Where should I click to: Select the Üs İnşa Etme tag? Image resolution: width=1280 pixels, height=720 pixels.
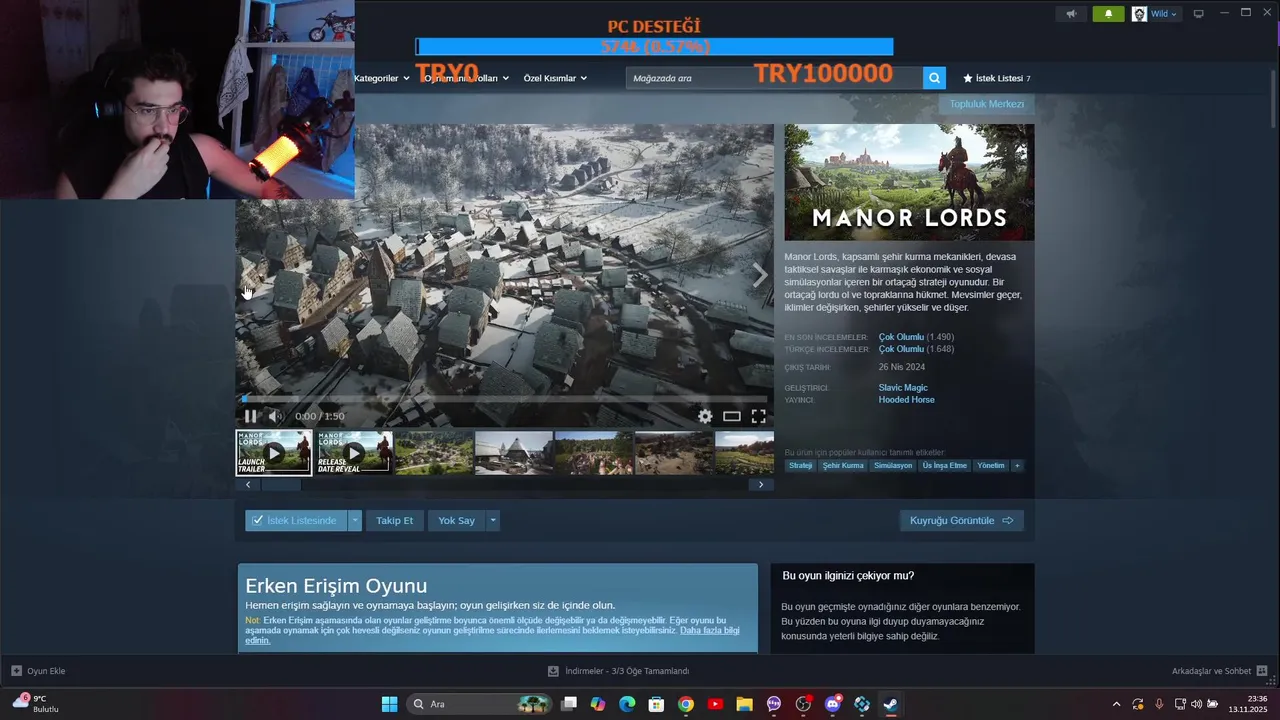click(x=945, y=466)
